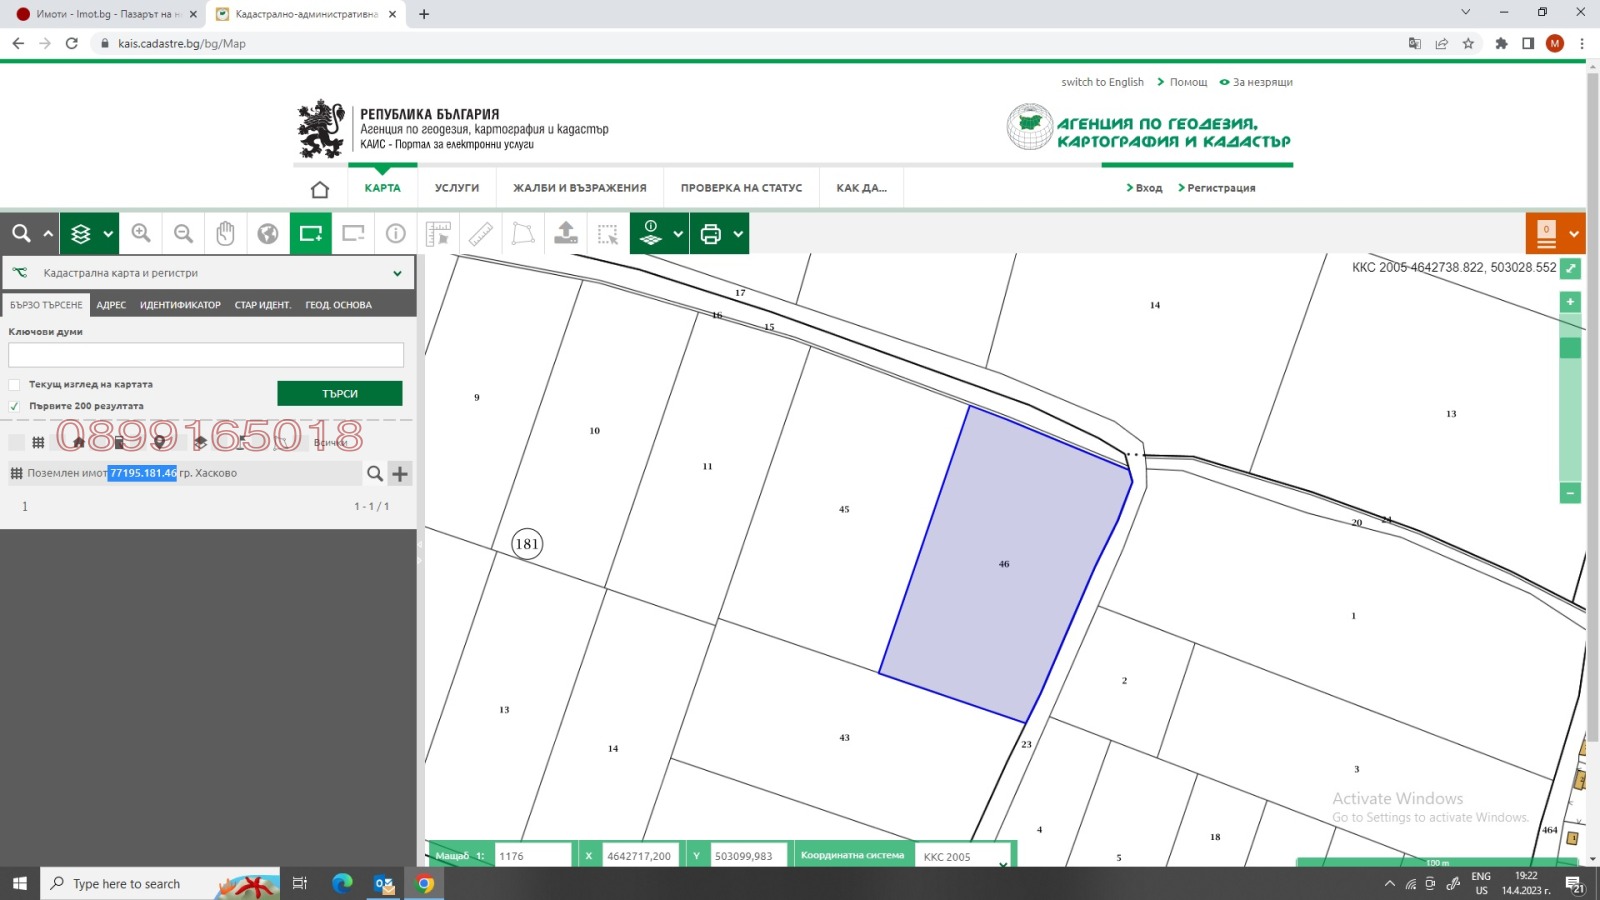Expand 'Кадастрална карта и регистри' dropdown
The image size is (1600, 900).
pos(397,273)
